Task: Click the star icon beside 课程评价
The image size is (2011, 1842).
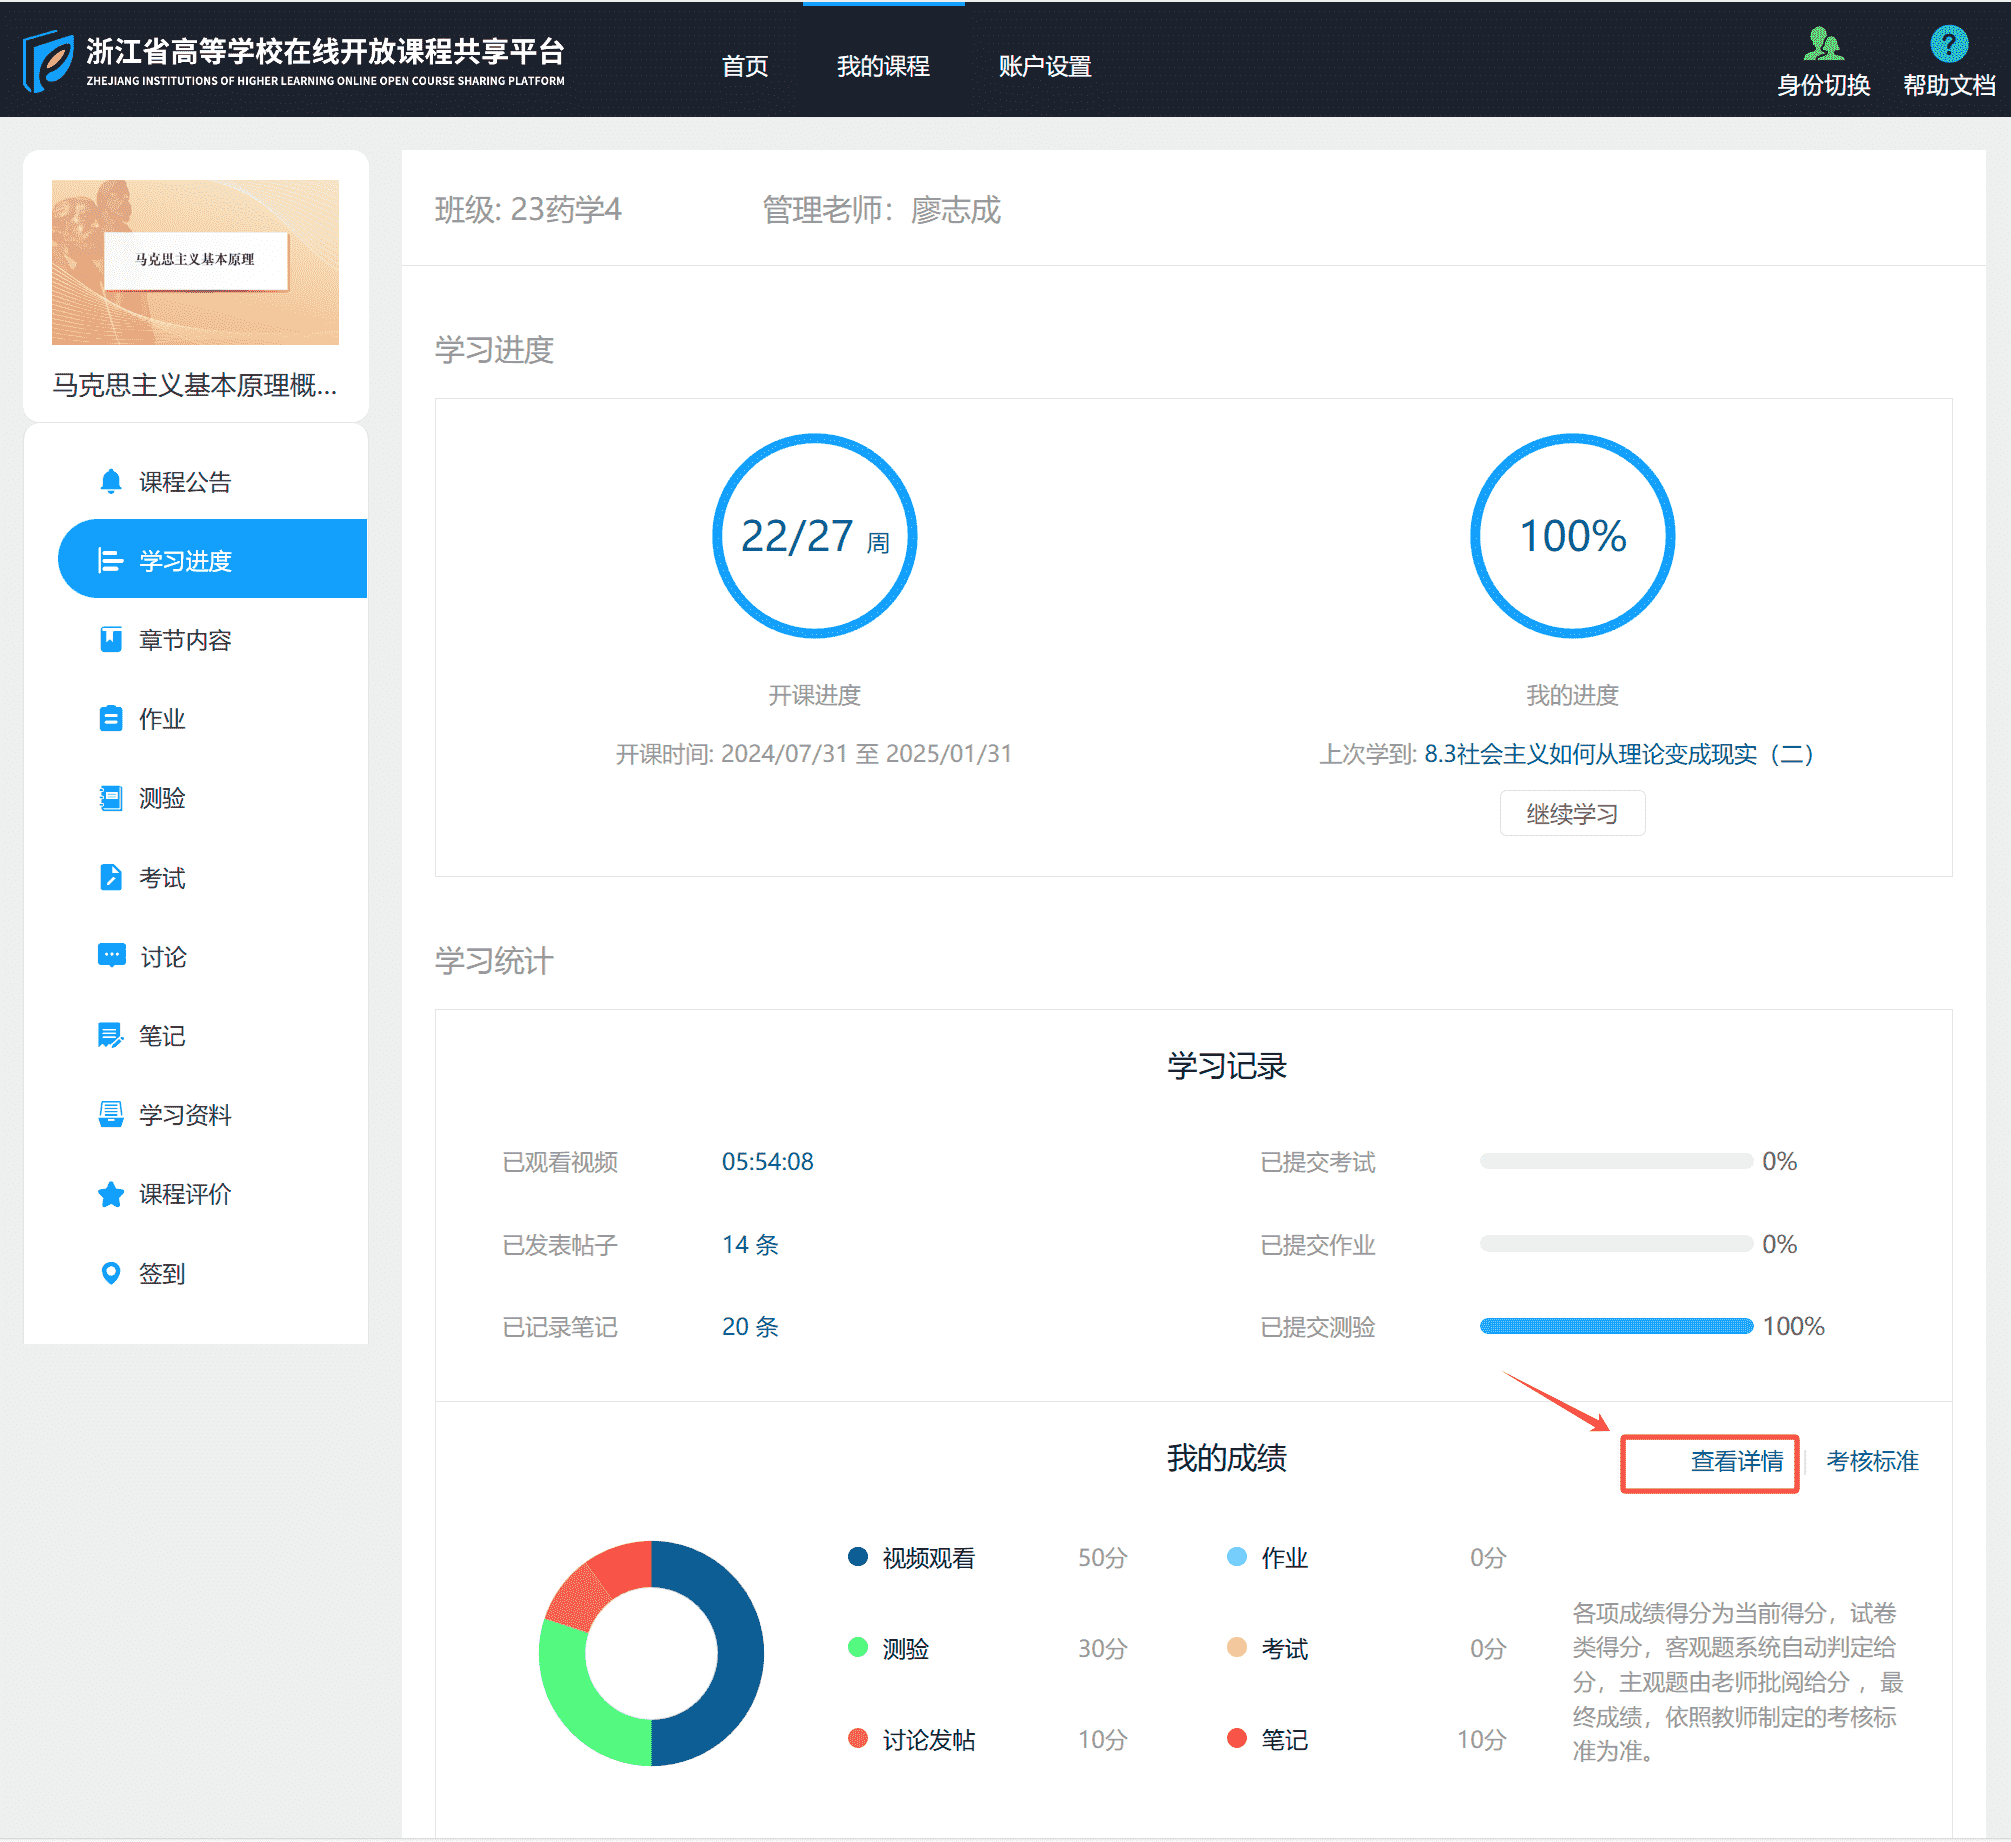Action: click(111, 1194)
